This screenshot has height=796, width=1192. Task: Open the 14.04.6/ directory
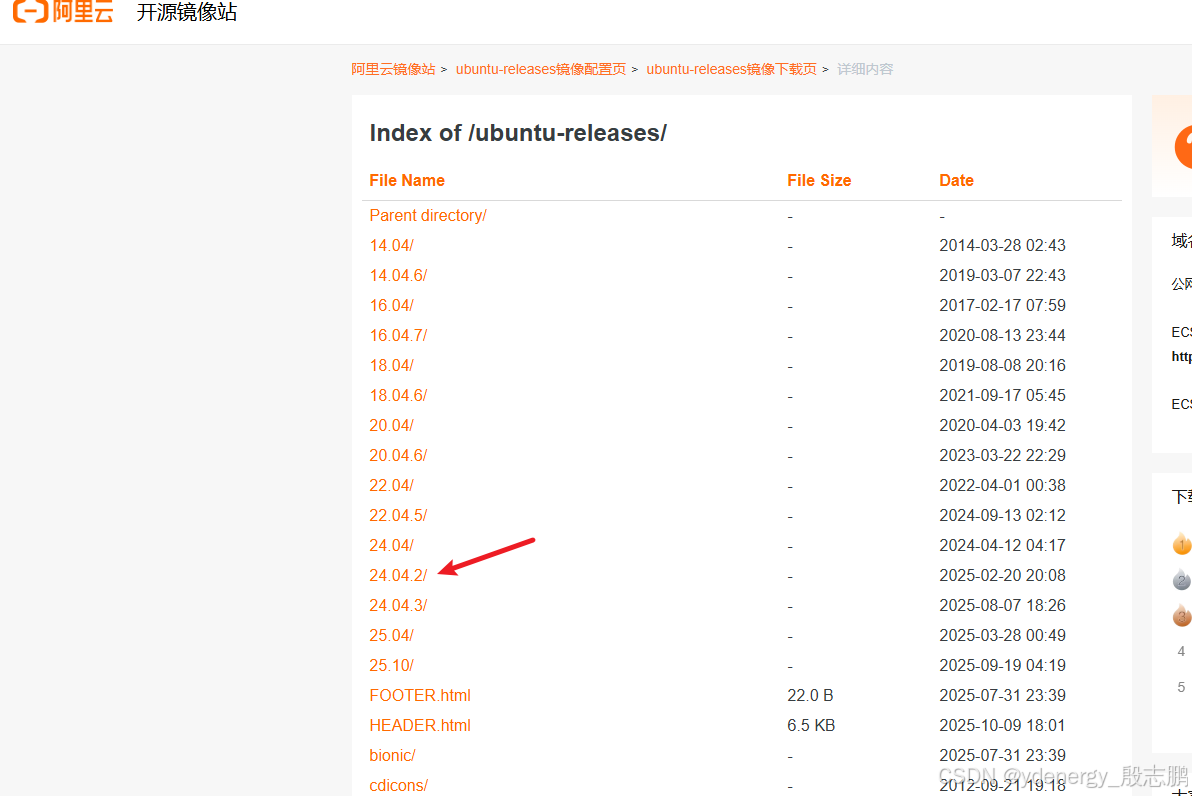(398, 275)
